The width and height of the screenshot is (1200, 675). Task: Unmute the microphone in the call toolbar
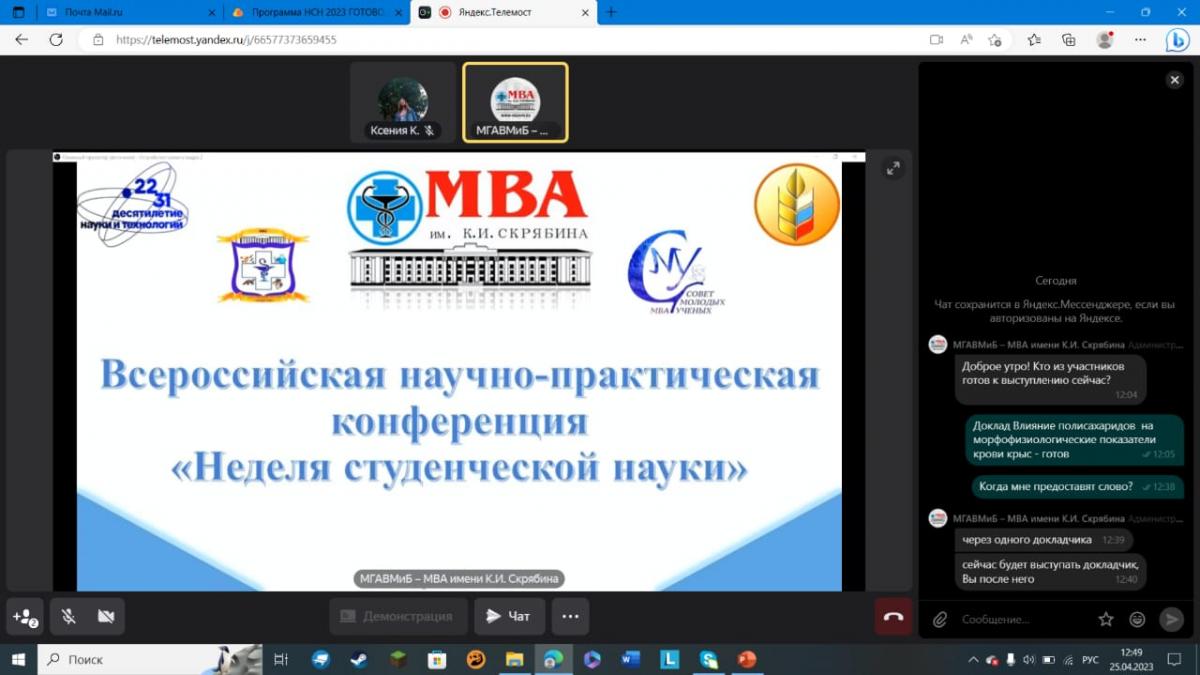click(x=68, y=617)
